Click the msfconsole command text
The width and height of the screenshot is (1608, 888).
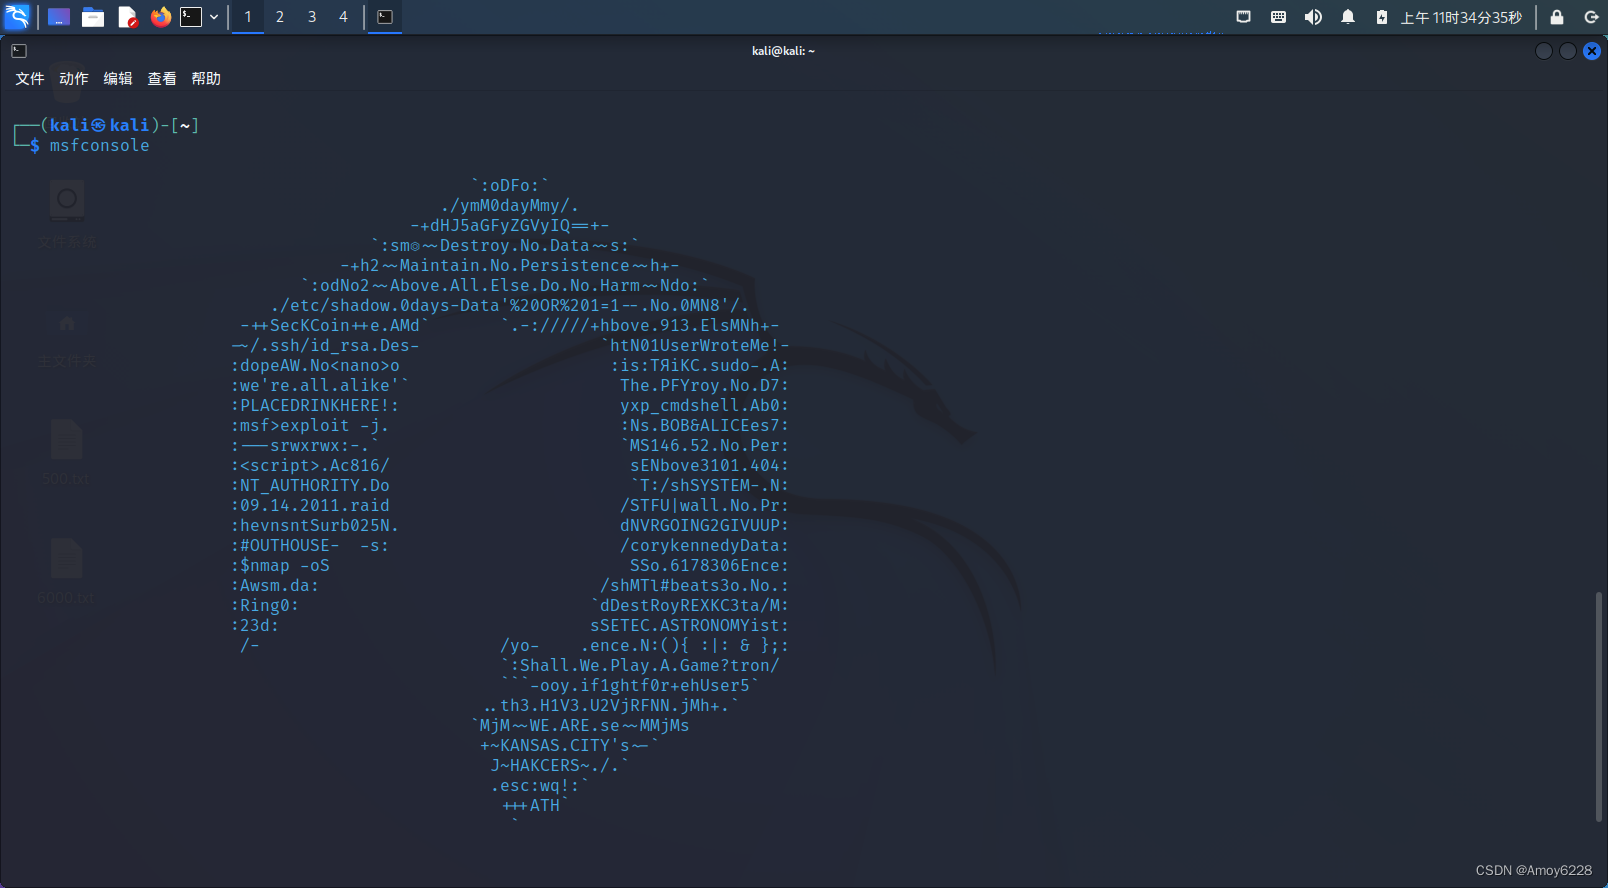100,146
